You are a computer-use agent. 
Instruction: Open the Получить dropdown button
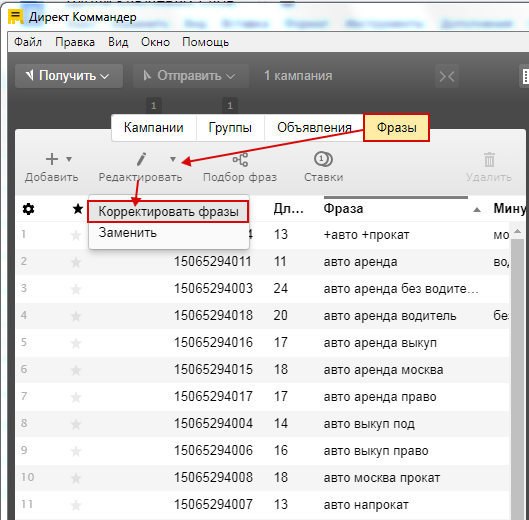69,76
